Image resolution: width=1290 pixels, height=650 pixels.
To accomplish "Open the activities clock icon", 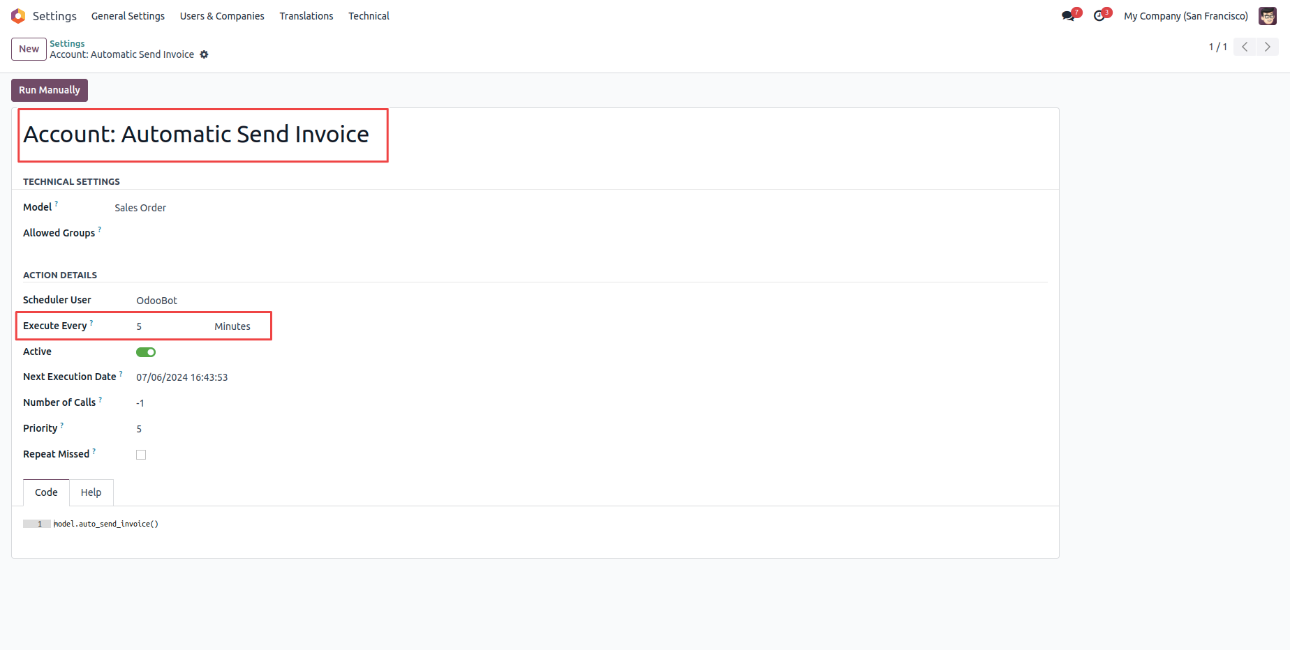I will pos(1099,16).
